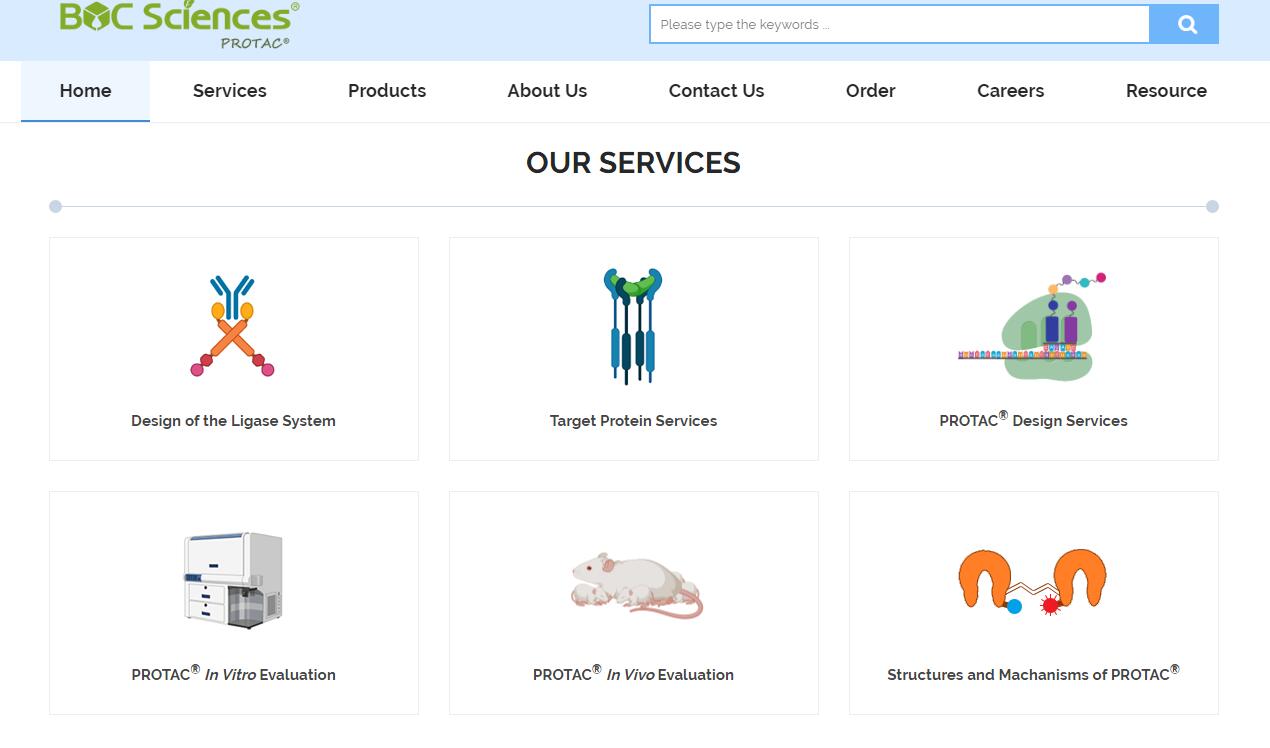Open the Careers page
This screenshot has width=1270, height=748.
pos(1010,91)
